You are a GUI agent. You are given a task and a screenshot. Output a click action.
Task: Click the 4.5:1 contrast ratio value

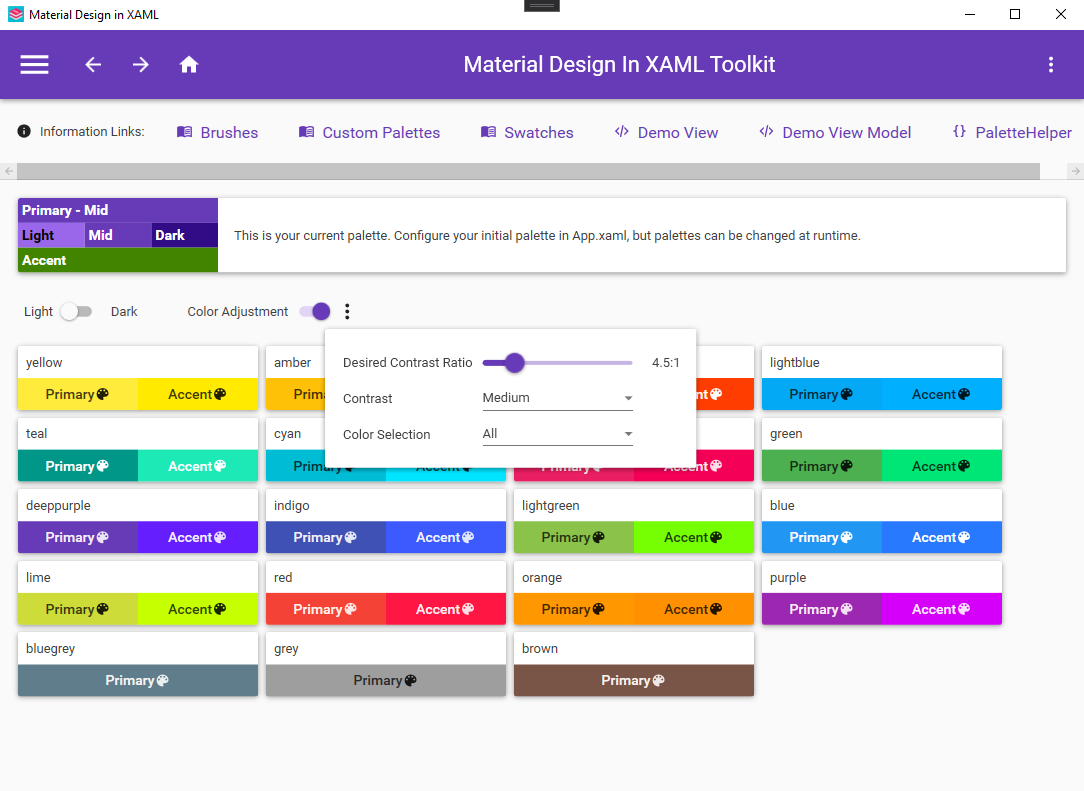(666, 362)
